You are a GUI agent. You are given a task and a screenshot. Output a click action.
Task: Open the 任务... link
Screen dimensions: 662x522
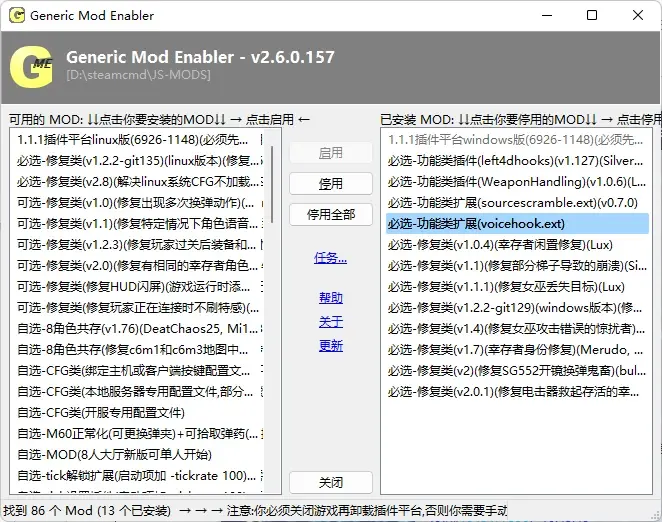331,257
